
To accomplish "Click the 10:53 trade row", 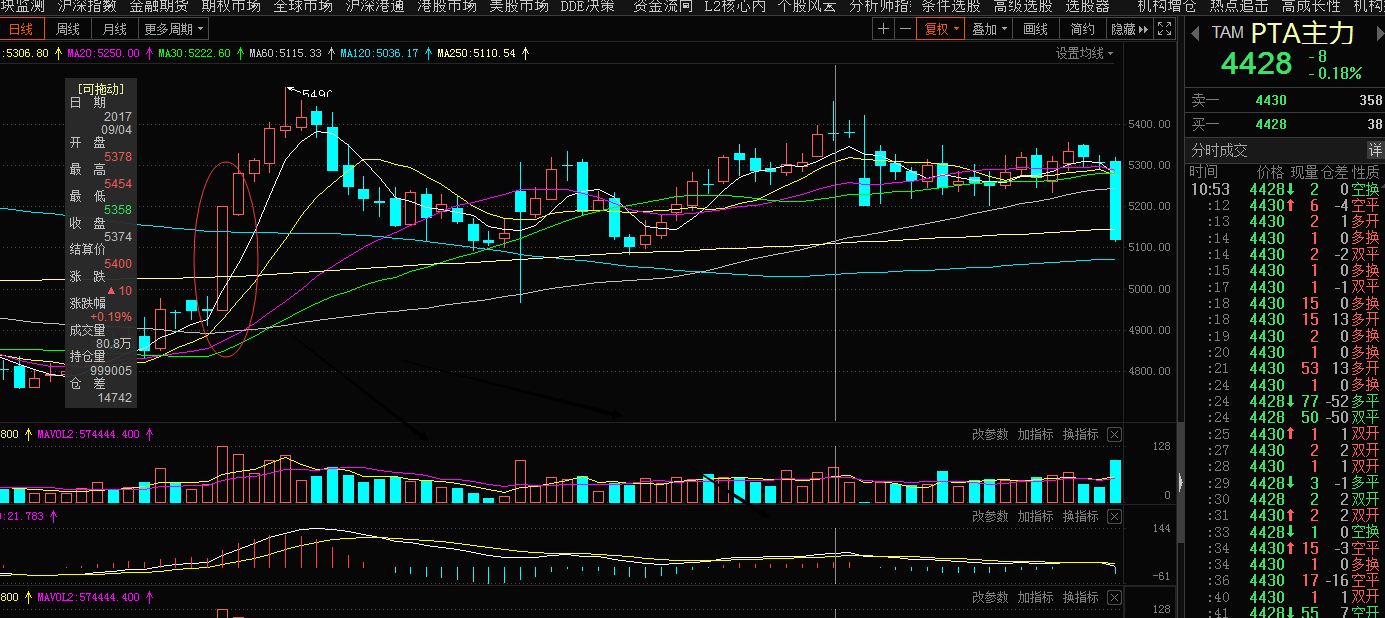I will click(1285, 189).
